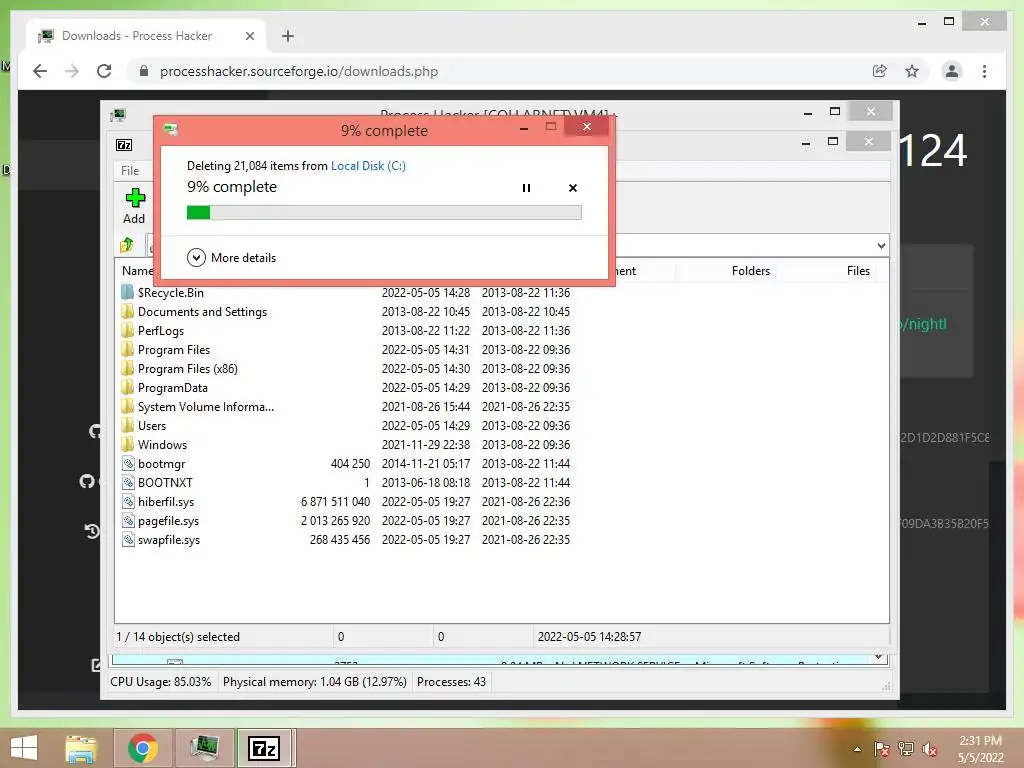Click the Physical memory status entry
This screenshot has width=1024, height=768.
[315, 682]
